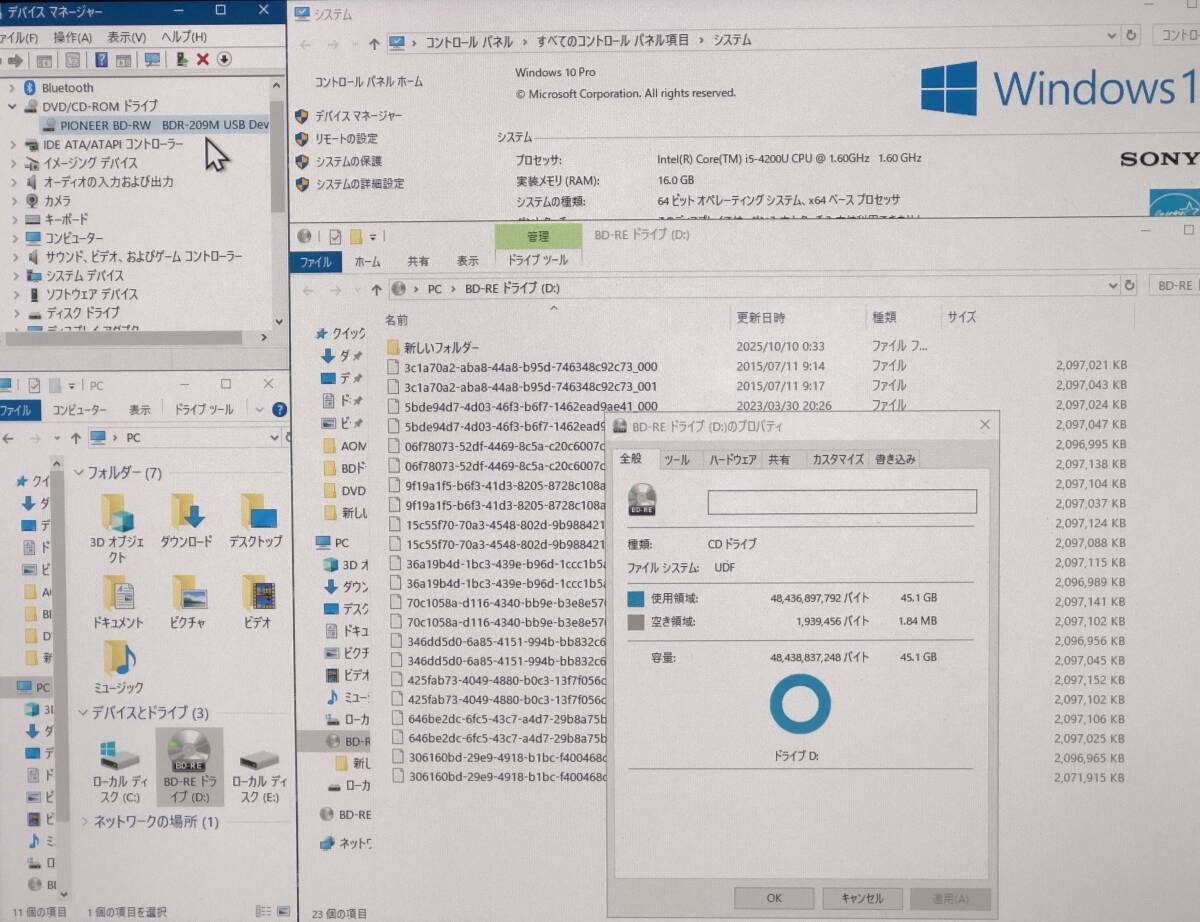Image resolution: width=1200 pixels, height=922 pixels.
Task: Expand the カメラ node
Action: (x=13, y=200)
